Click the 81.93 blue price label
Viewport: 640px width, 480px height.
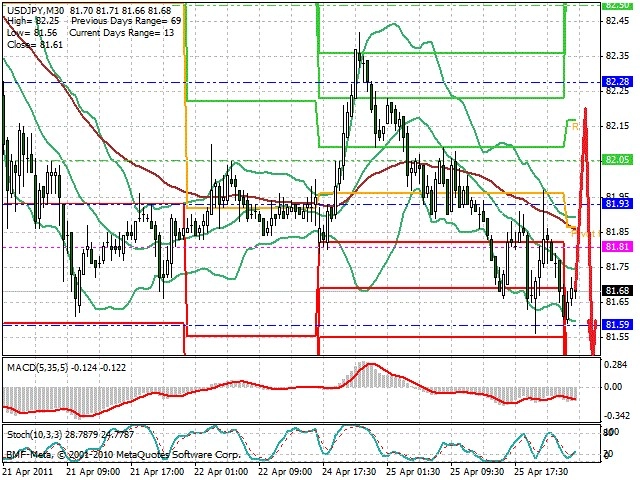[617, 203]
